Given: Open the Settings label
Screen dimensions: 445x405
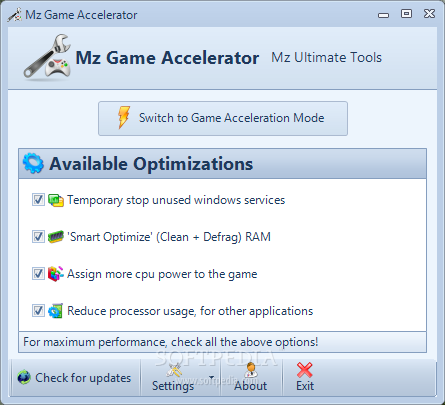Looking at the screenshot, I should click(173, 386).
